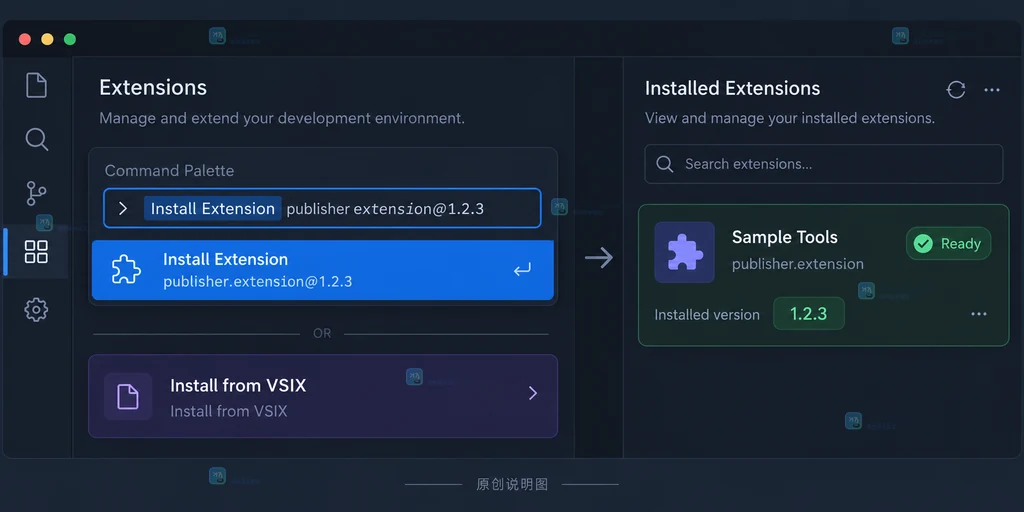Click the refresh icon for Installed Extensions

click(x=956, y=89)
